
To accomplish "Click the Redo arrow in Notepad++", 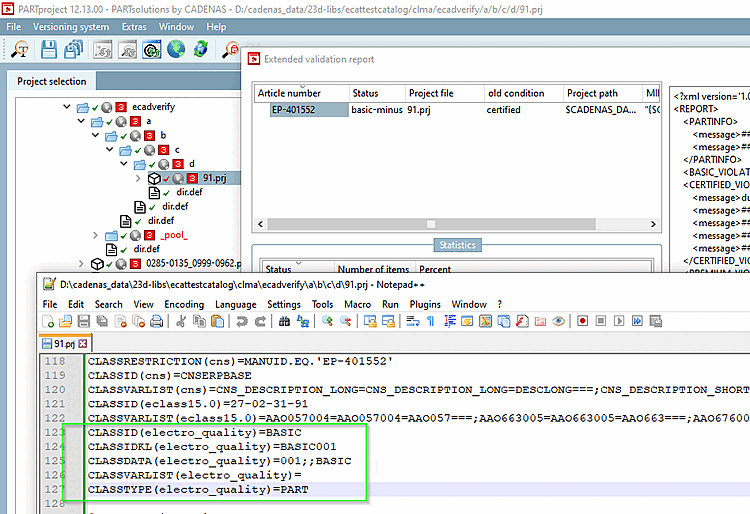I will [260, 321].
